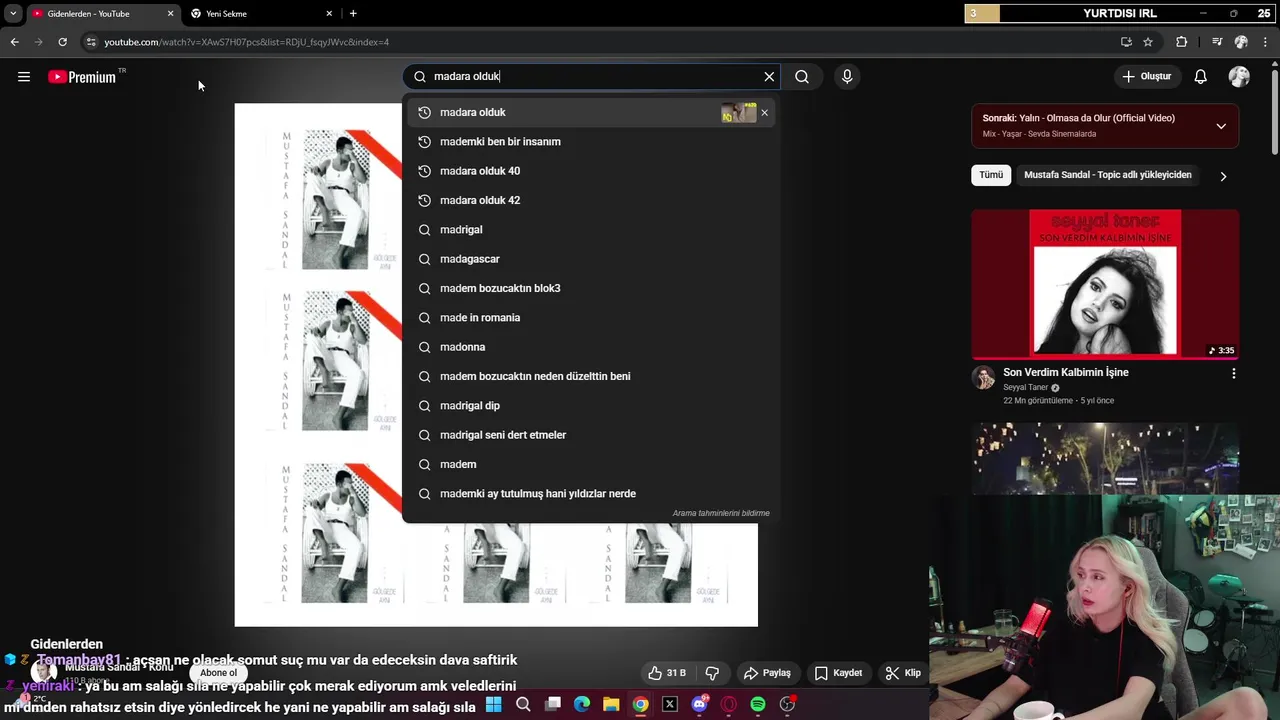Select the plain 'madem' suggestion
1280x720 pixels.
591,464
